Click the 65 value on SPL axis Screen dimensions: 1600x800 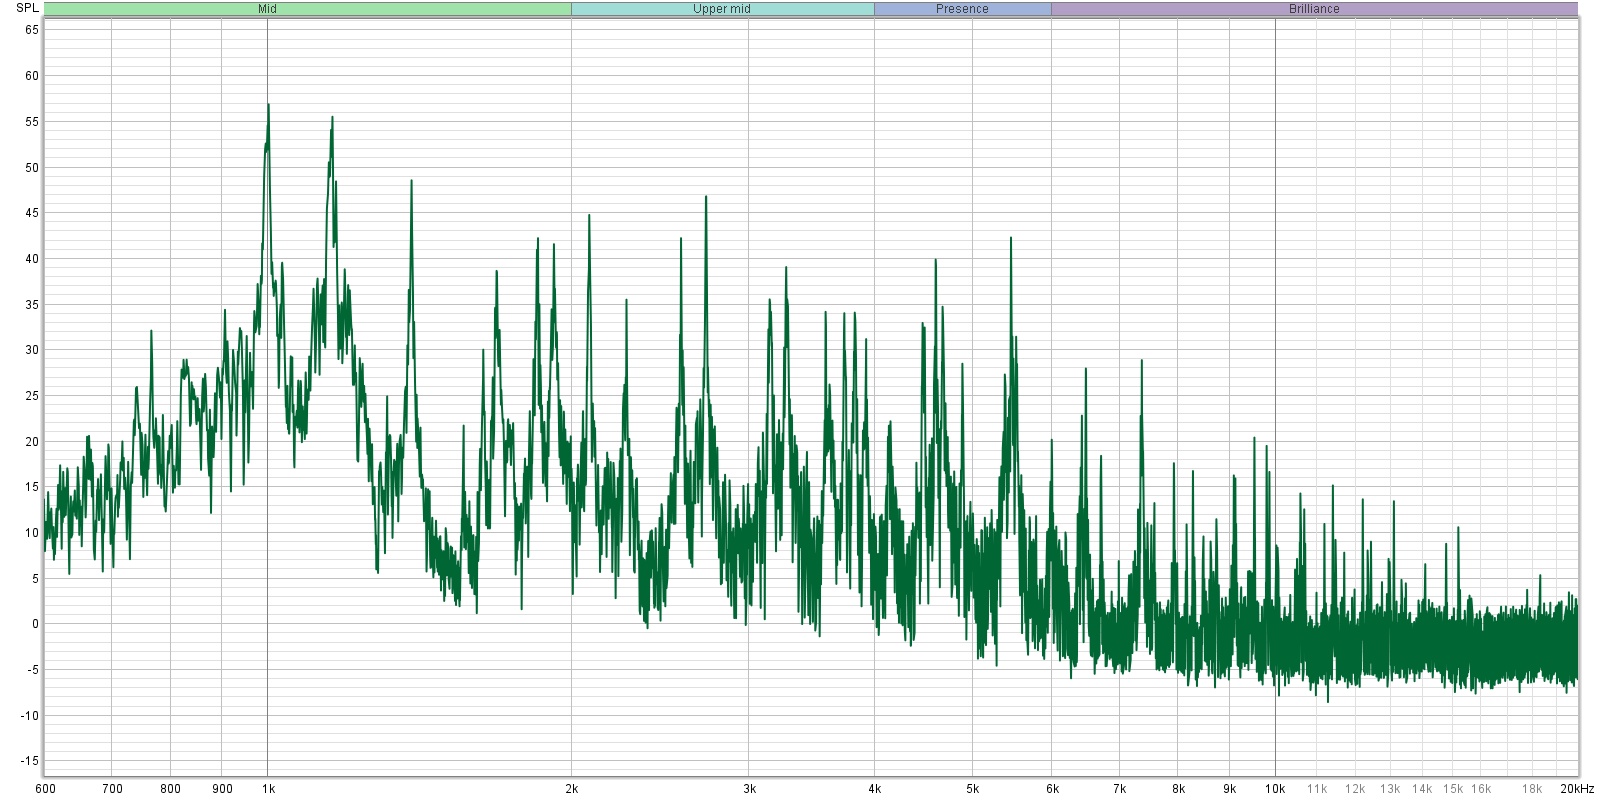(32, 30)
